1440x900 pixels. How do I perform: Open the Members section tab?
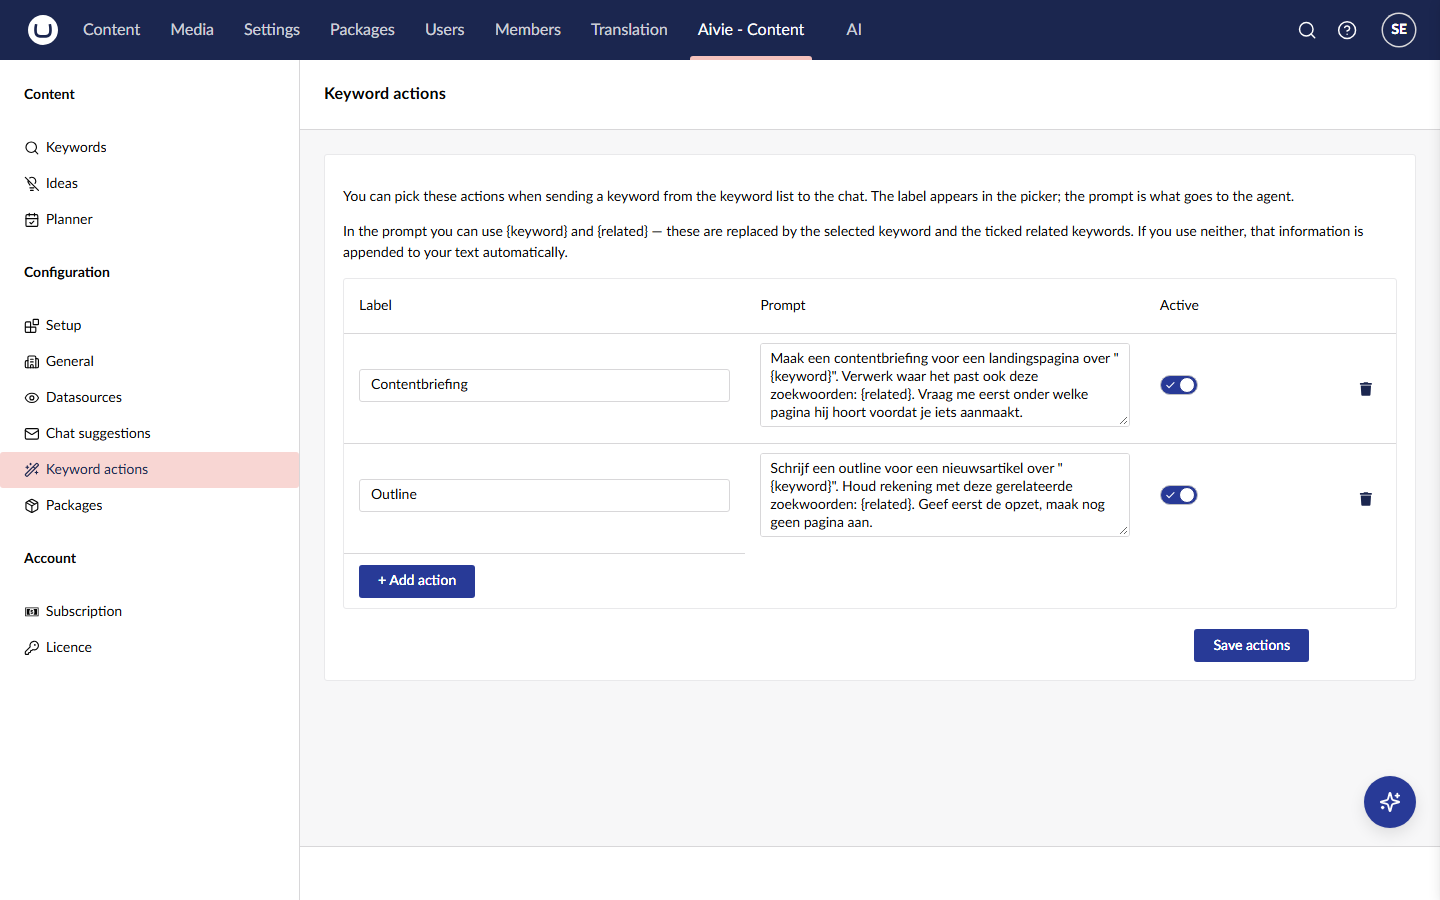[528, 30]
